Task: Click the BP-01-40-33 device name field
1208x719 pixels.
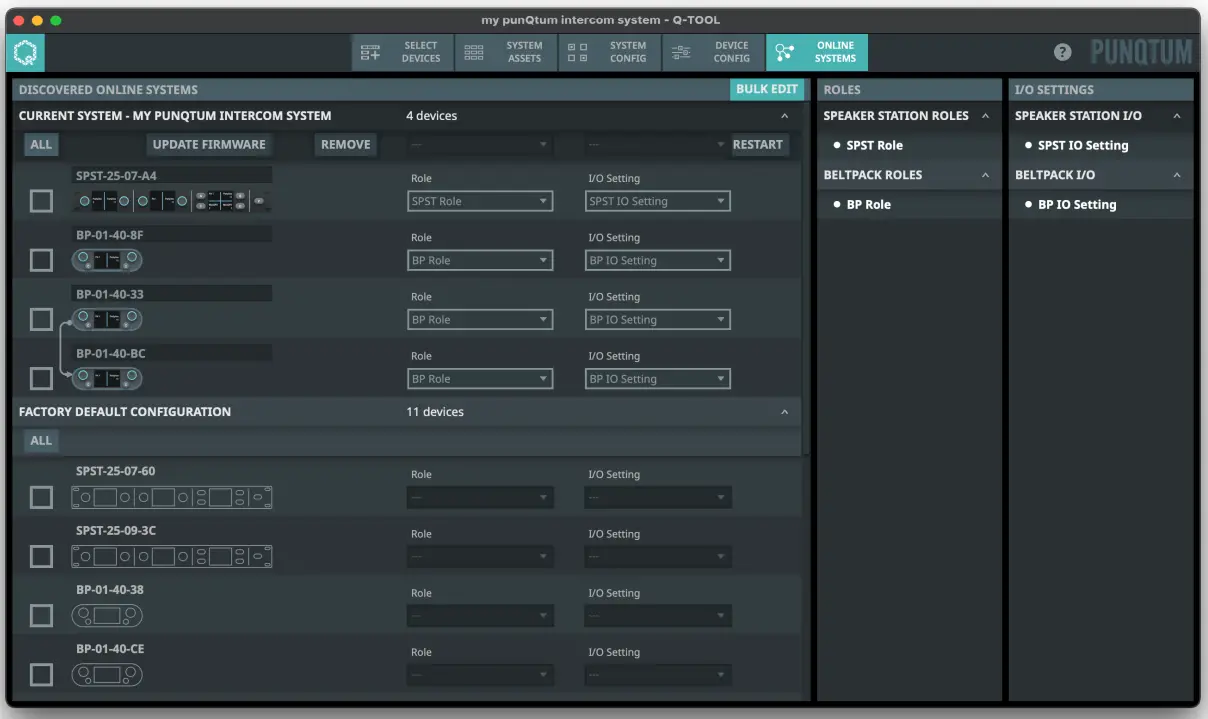Action: tap(172, 294)
